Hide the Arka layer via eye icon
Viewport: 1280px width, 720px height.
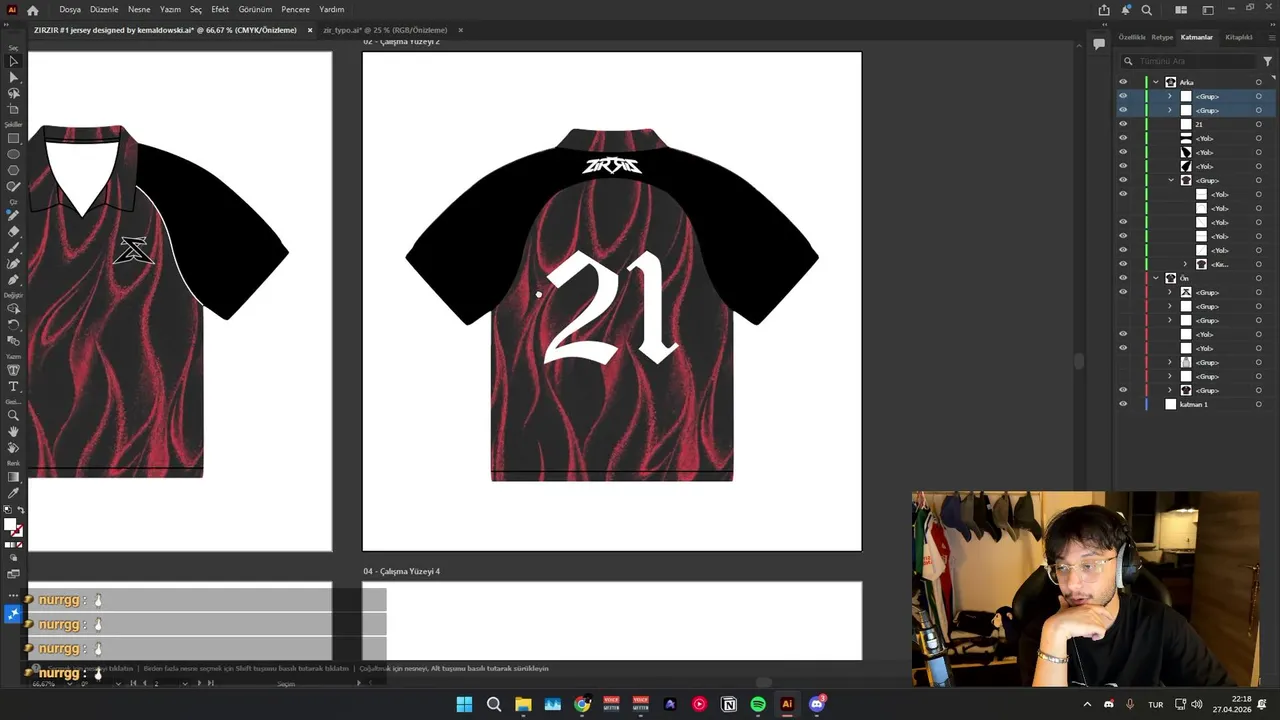tap(1123, 82)
